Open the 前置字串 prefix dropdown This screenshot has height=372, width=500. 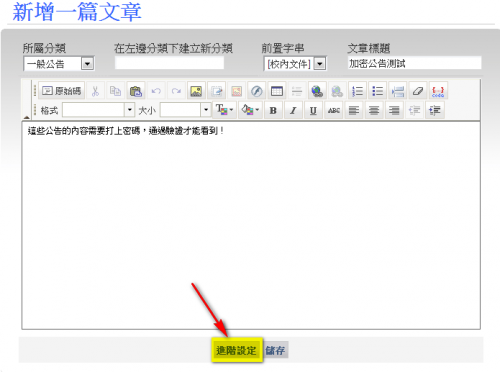click(320, 64)
